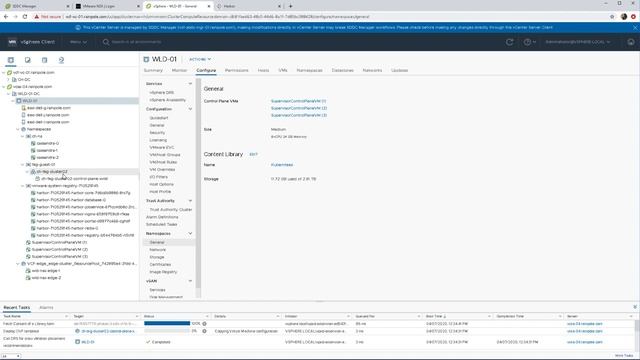Open the SupervisorControlPlaneVM (1) link under General
The image size is (640, 360).
tap(298, 101)
